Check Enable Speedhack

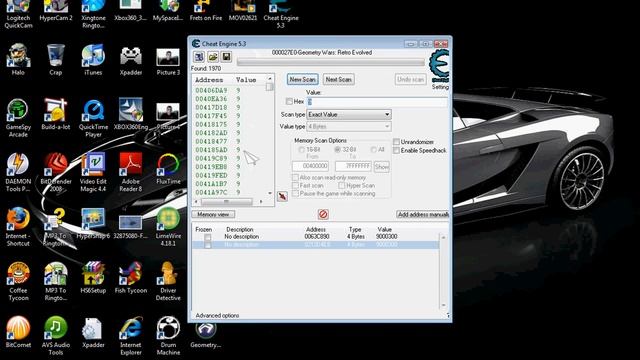(x=396, y=151)
